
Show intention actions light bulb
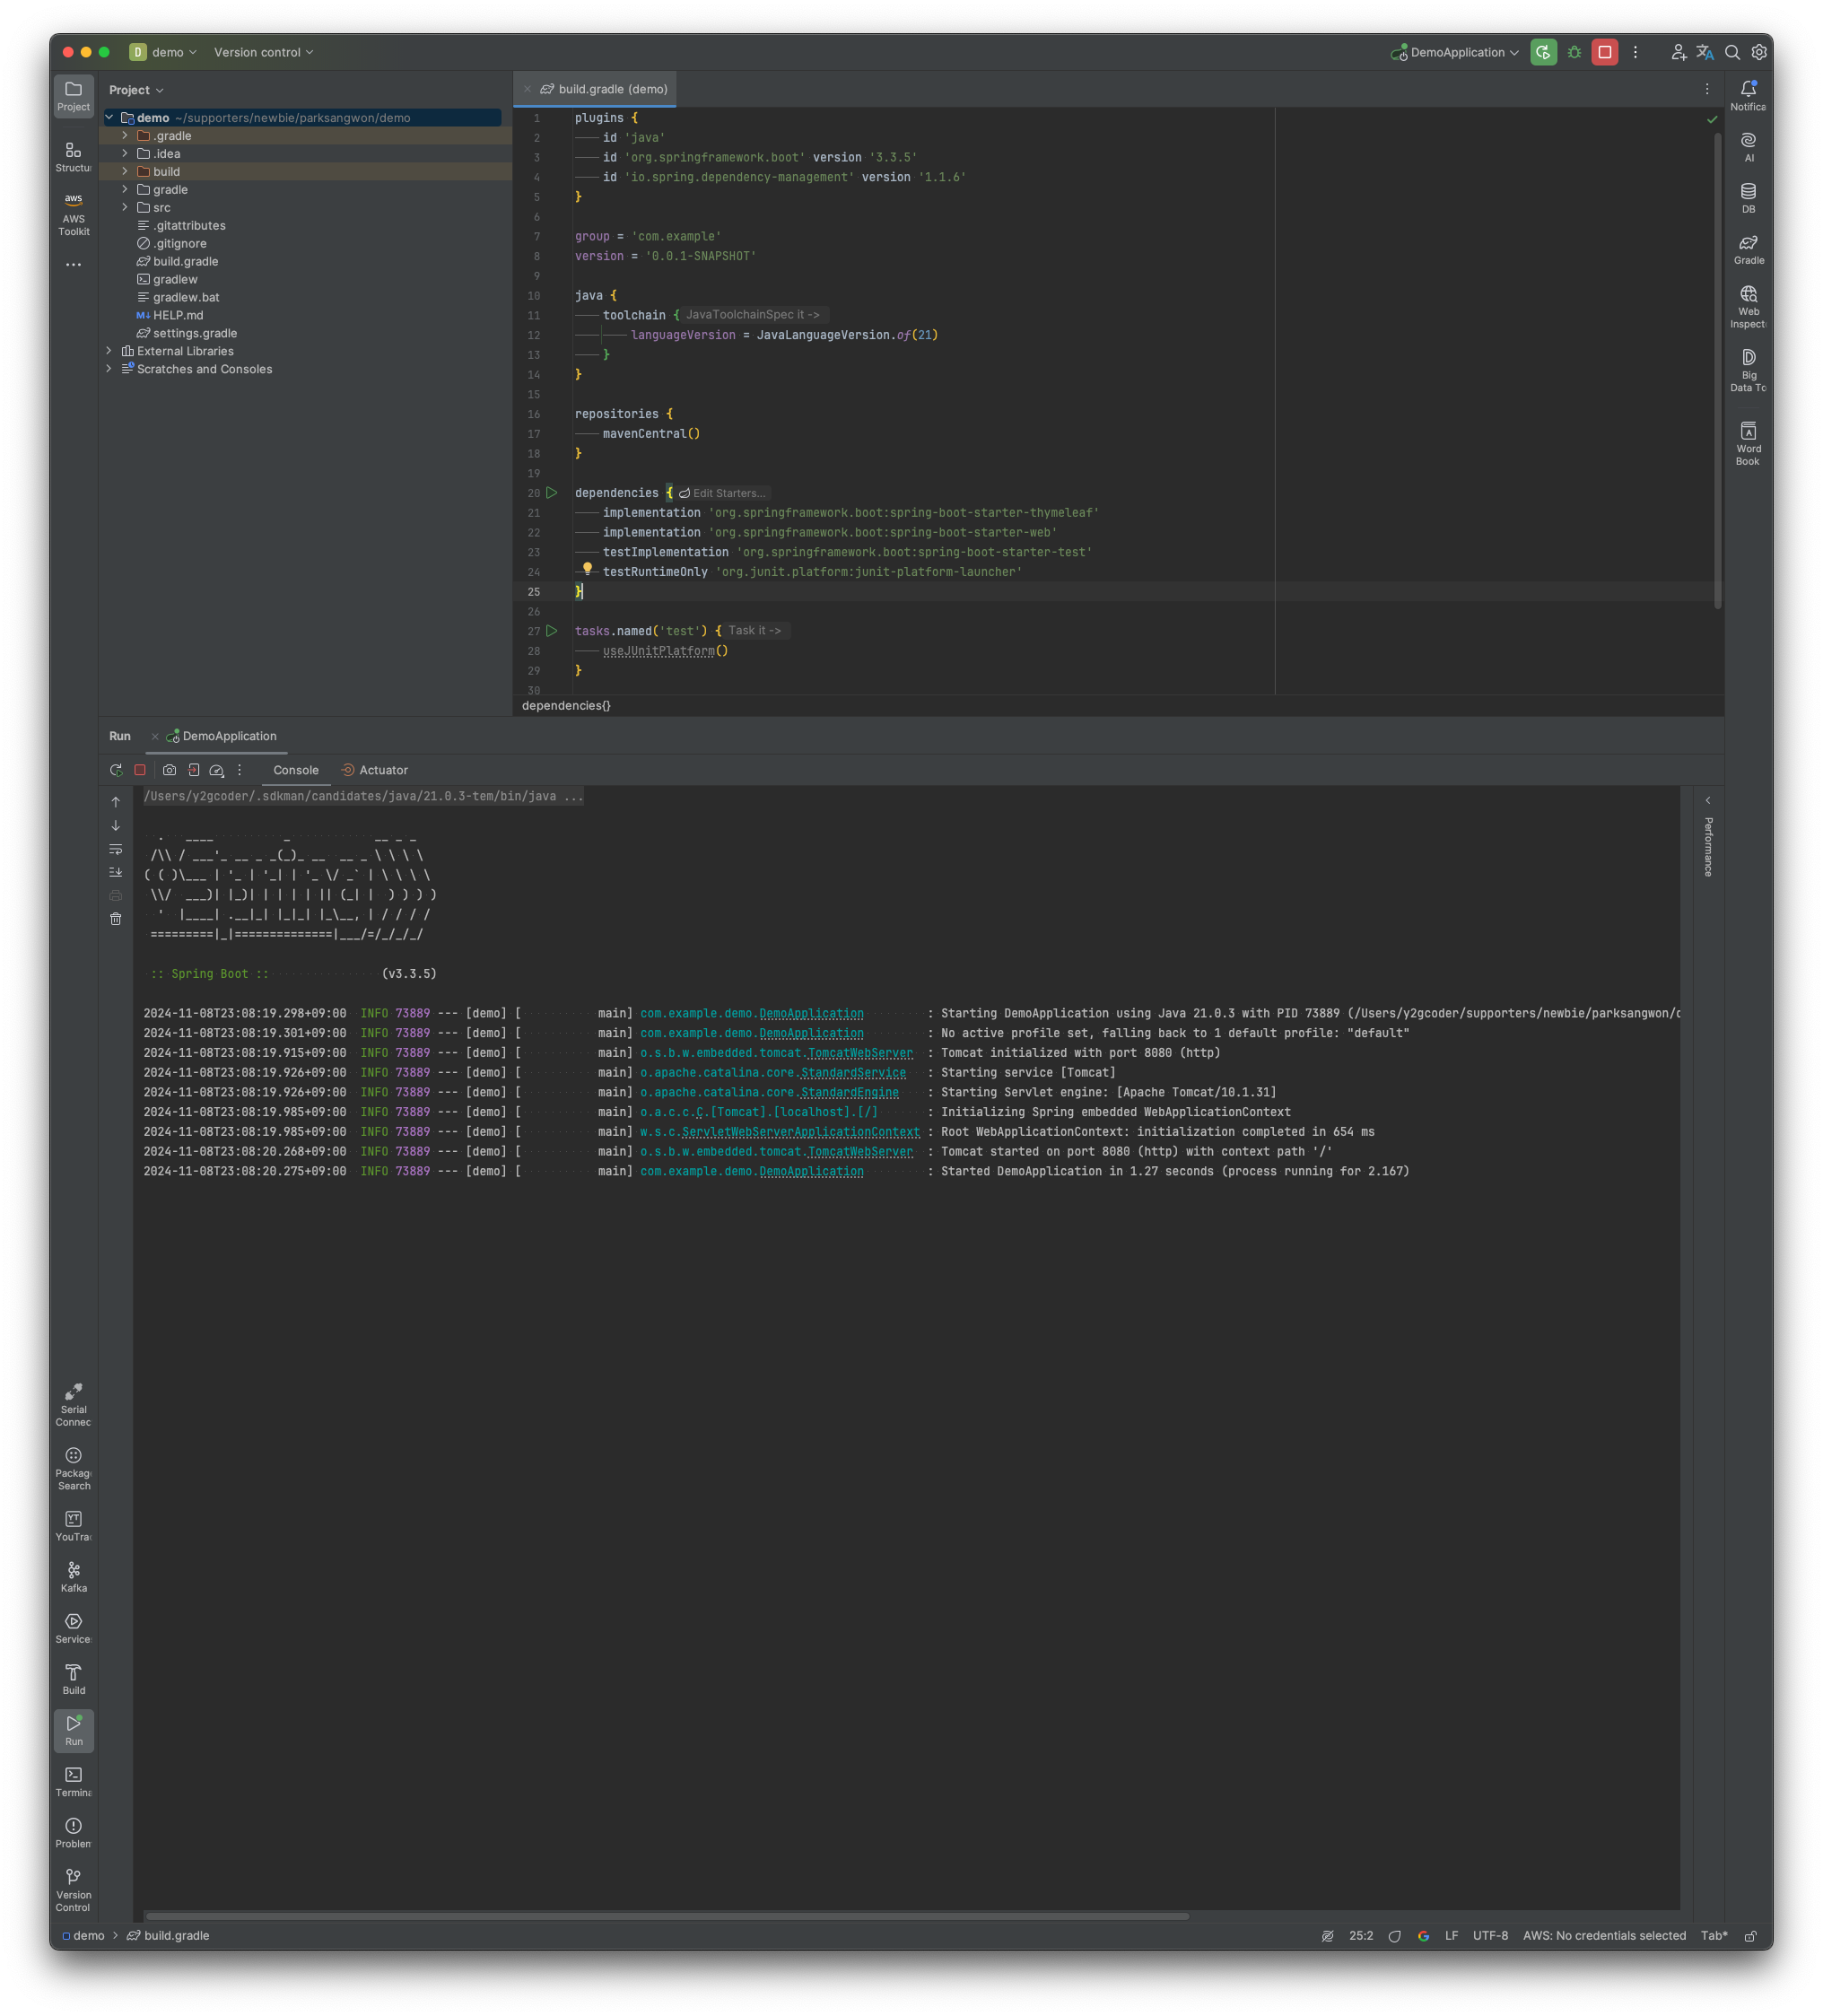587,568
